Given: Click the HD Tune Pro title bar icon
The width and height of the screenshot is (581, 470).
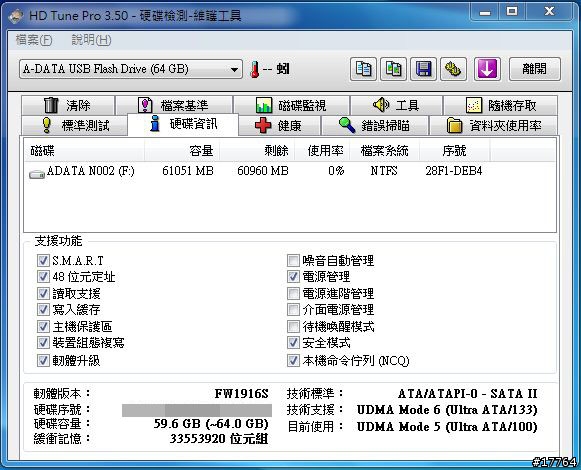Looking at the screenshot, I should click(x=16, y=16).
